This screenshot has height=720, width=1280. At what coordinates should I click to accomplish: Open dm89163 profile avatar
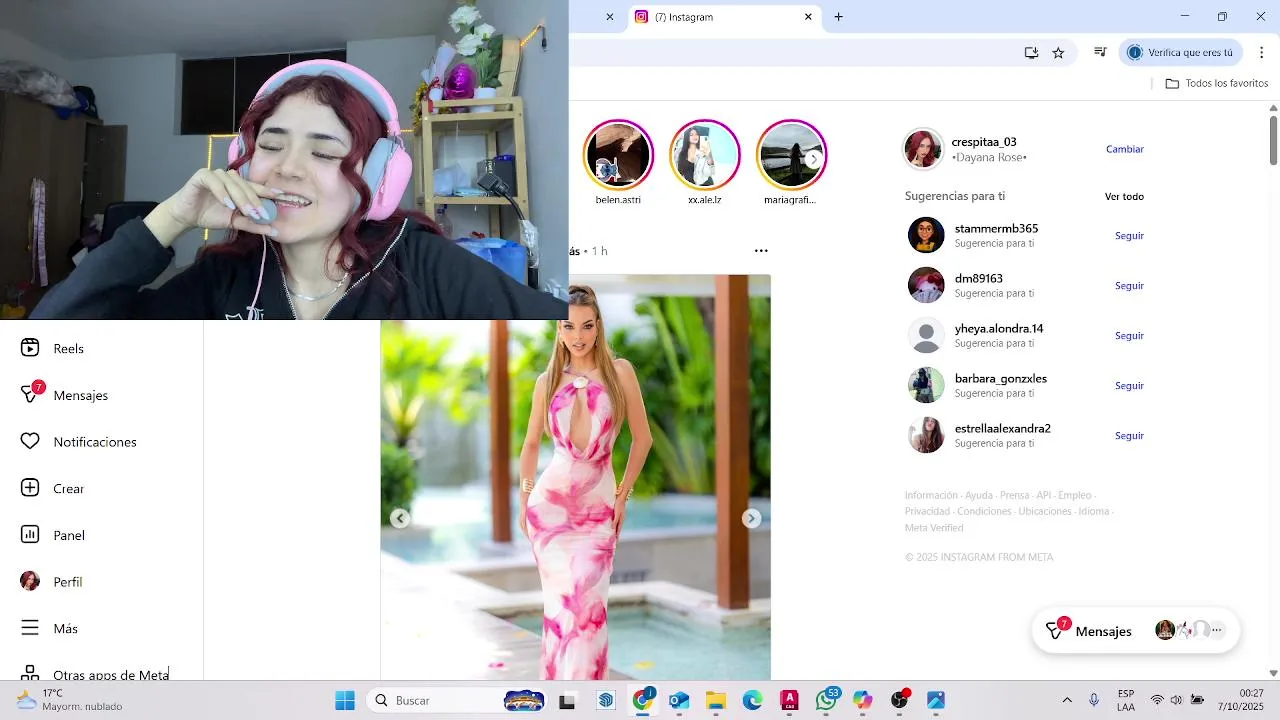pos(926,285)
